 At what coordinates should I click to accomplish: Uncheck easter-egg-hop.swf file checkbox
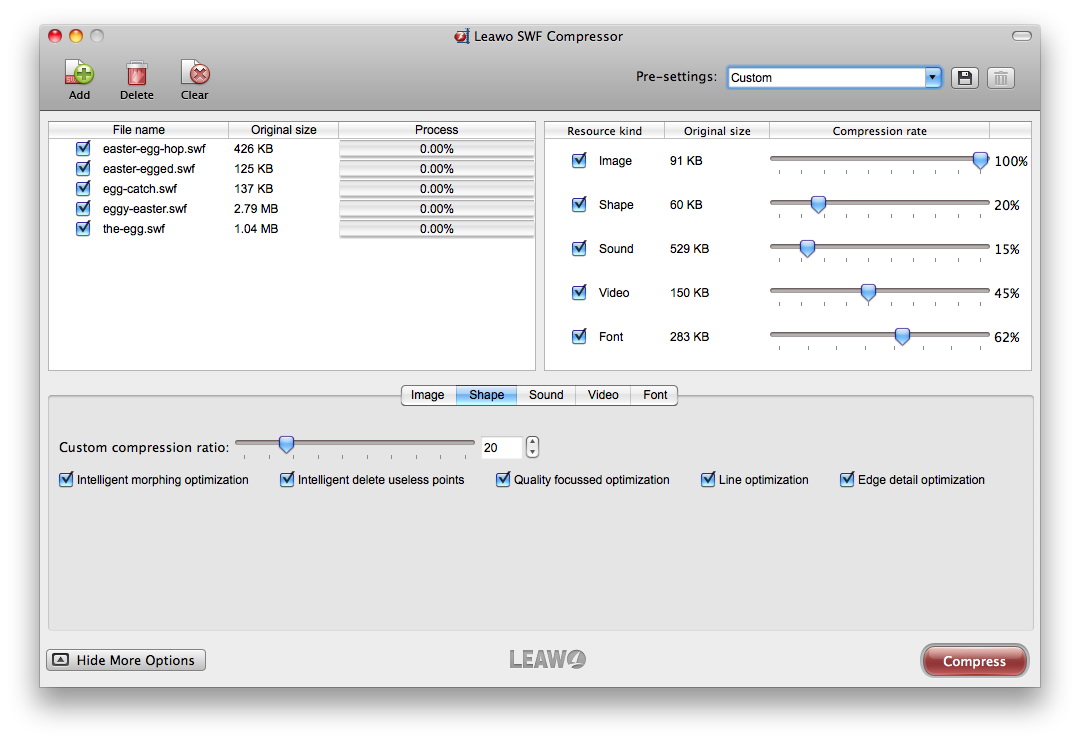click(x=83, y=148)
